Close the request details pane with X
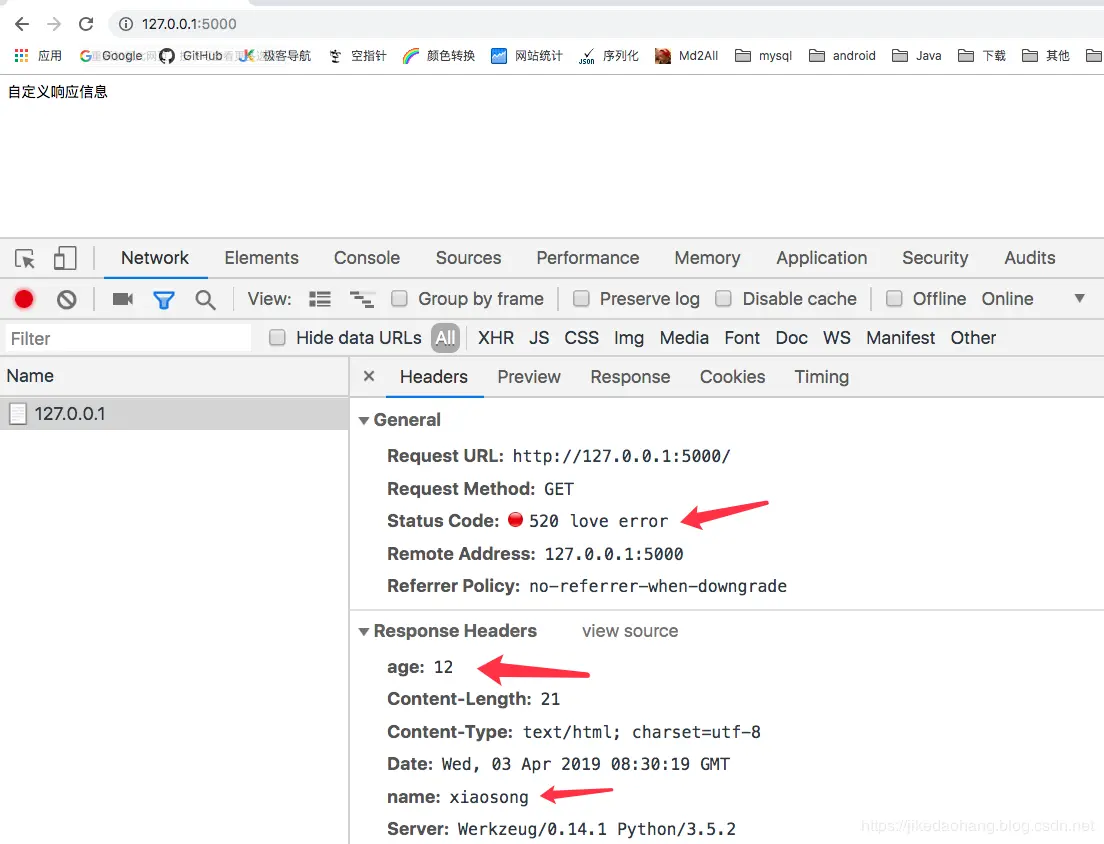The height and width of the screenshot is (844, 1104). [369, 376]
